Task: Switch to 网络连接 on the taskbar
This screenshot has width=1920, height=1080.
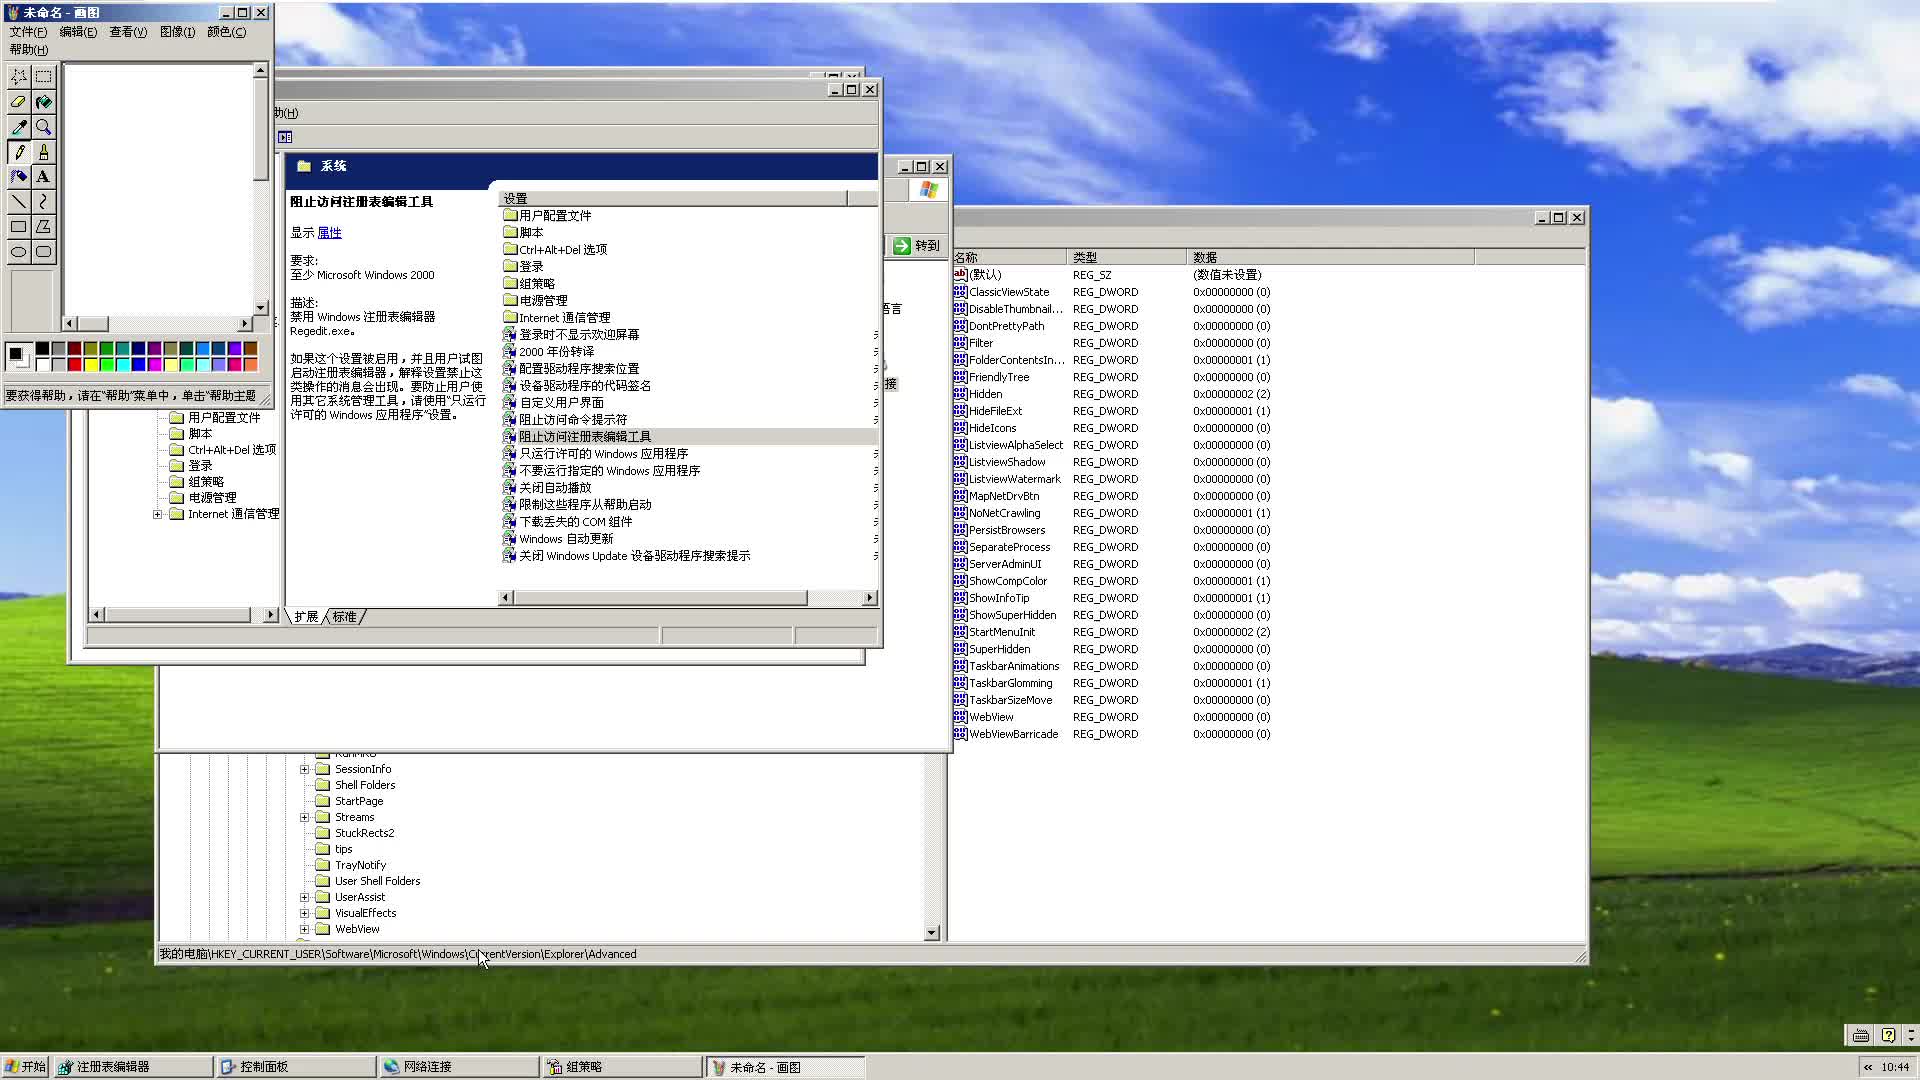Action: coord(459,1067)
